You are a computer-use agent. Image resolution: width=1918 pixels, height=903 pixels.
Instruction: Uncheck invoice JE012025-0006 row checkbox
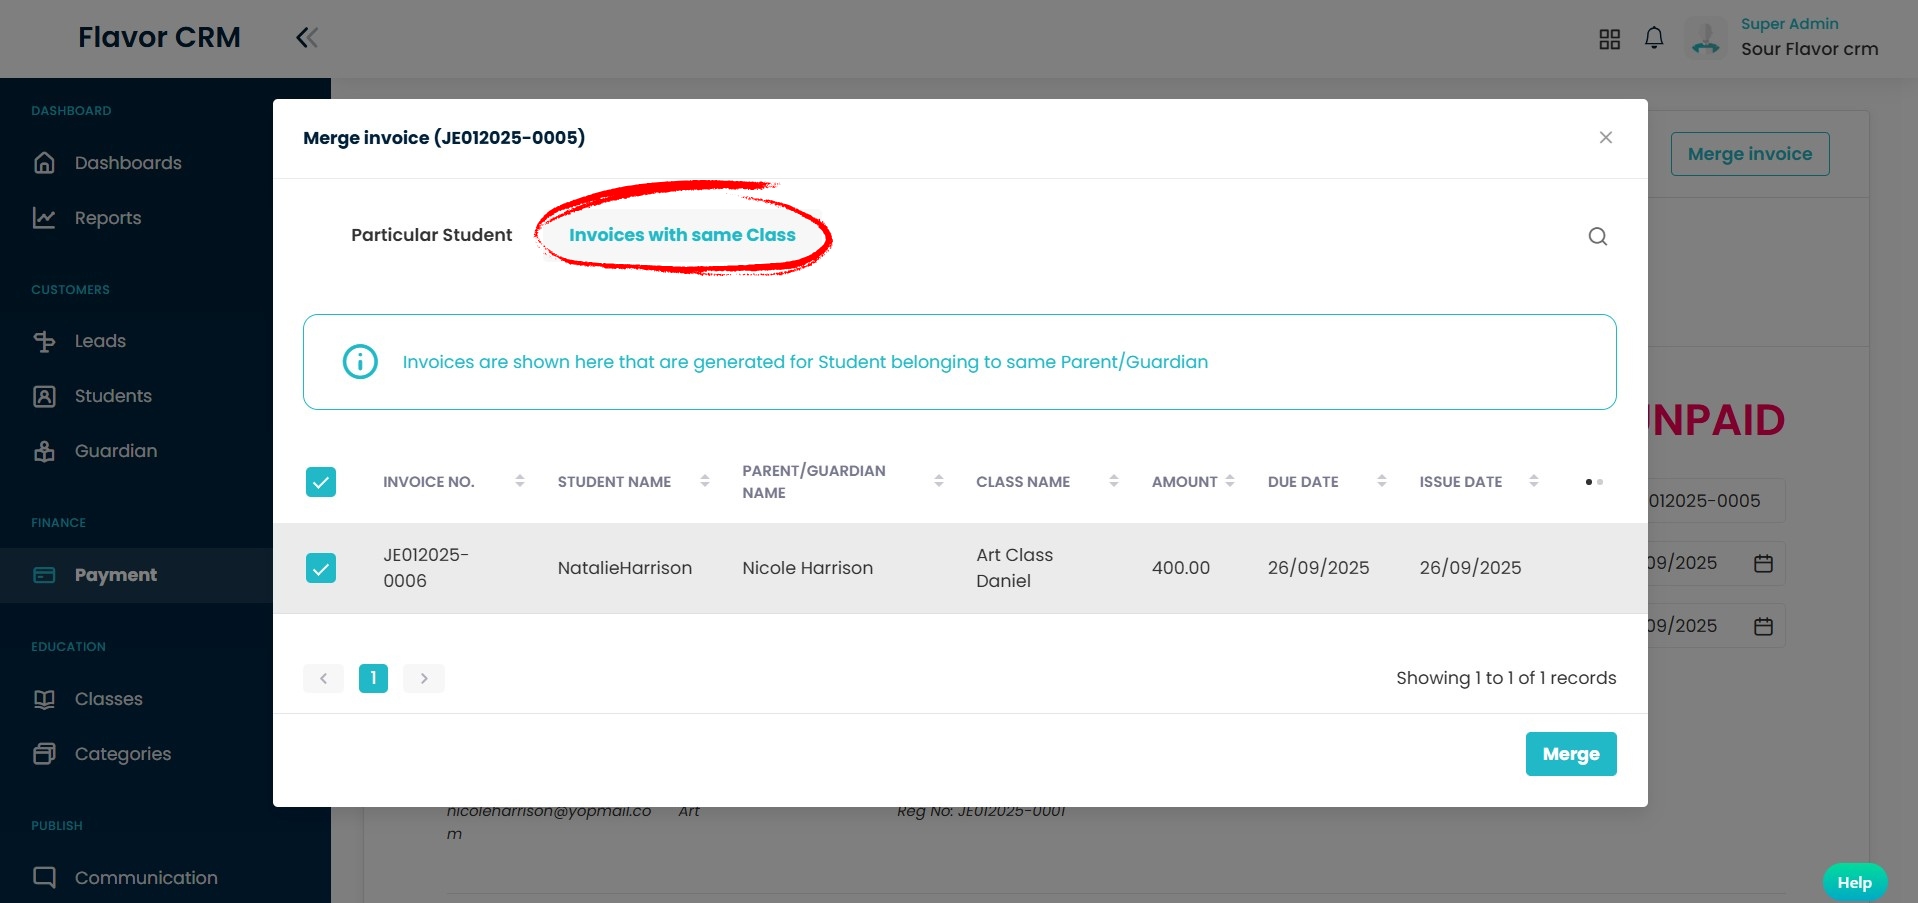point(321,568)
